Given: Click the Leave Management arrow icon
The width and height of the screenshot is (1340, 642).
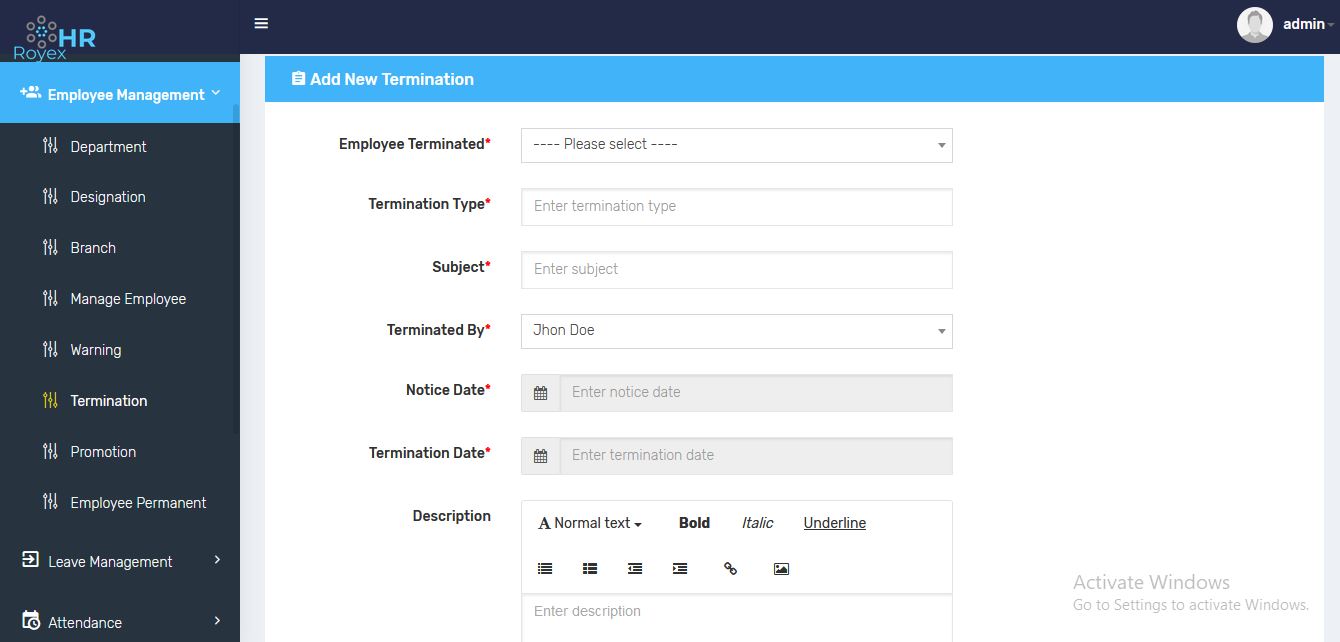Looking at the screenshot, I should 30,560.
